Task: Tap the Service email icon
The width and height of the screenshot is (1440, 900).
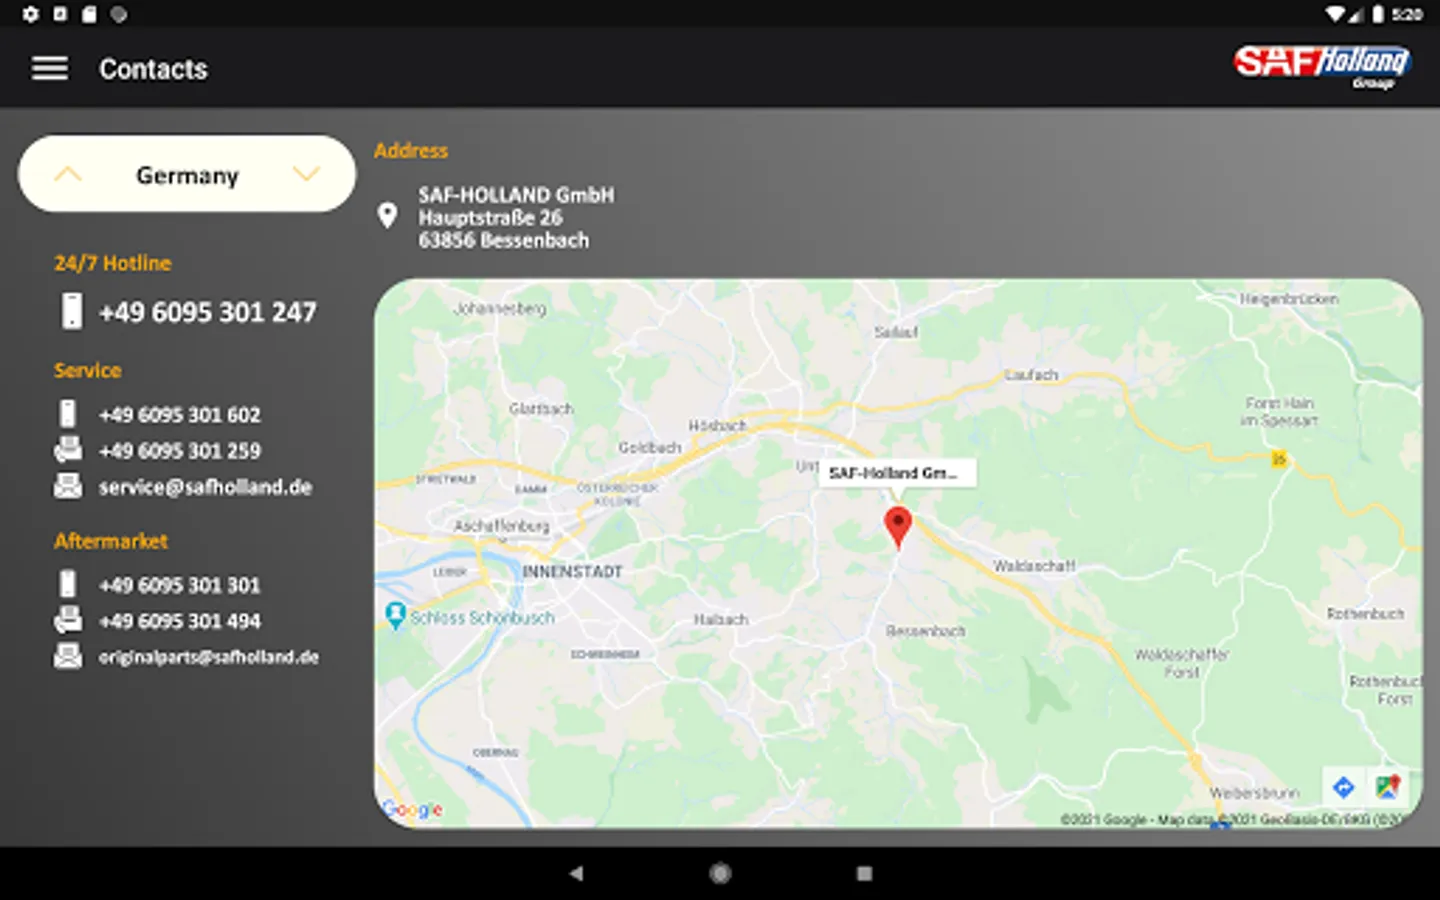Action: (68, 486)
